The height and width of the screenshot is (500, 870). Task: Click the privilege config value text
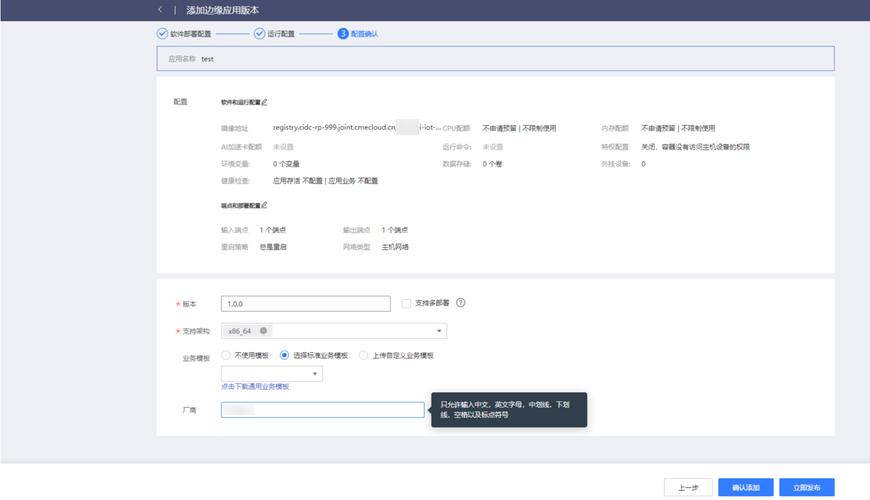coord(695,147)
